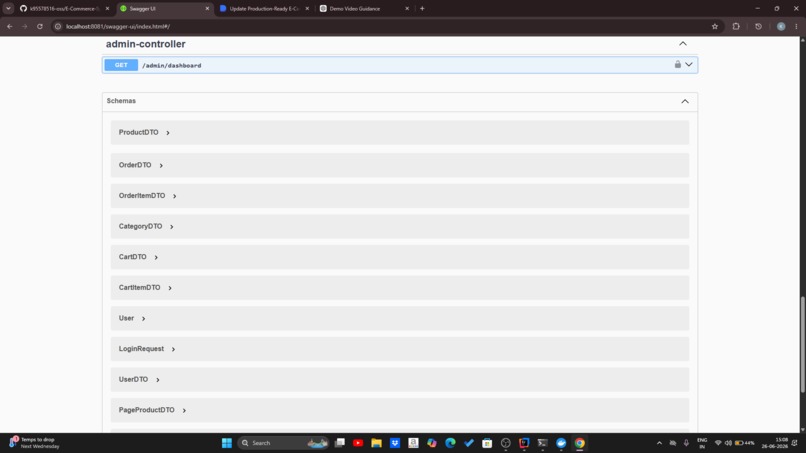Expand the PageProductDTO schema
The width and height of the screenshot is (806, 453).
[x=184, y=410]
